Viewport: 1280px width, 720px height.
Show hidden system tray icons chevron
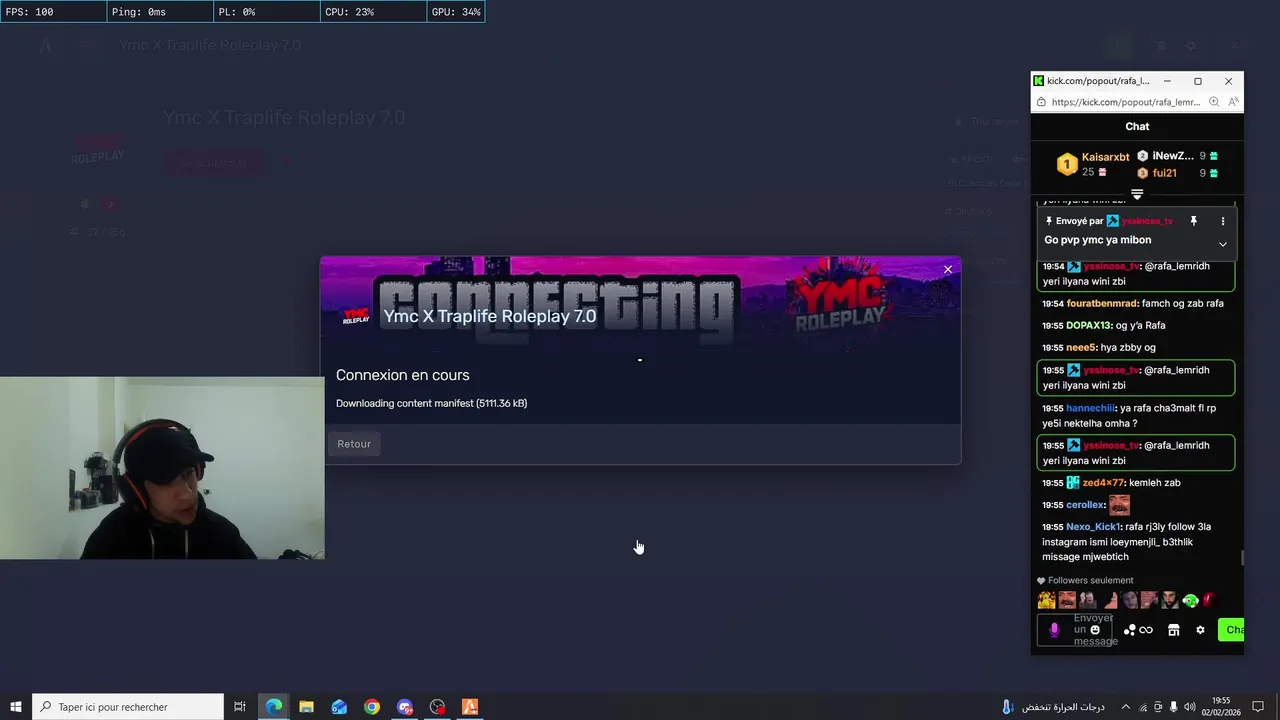(1126, 707)
